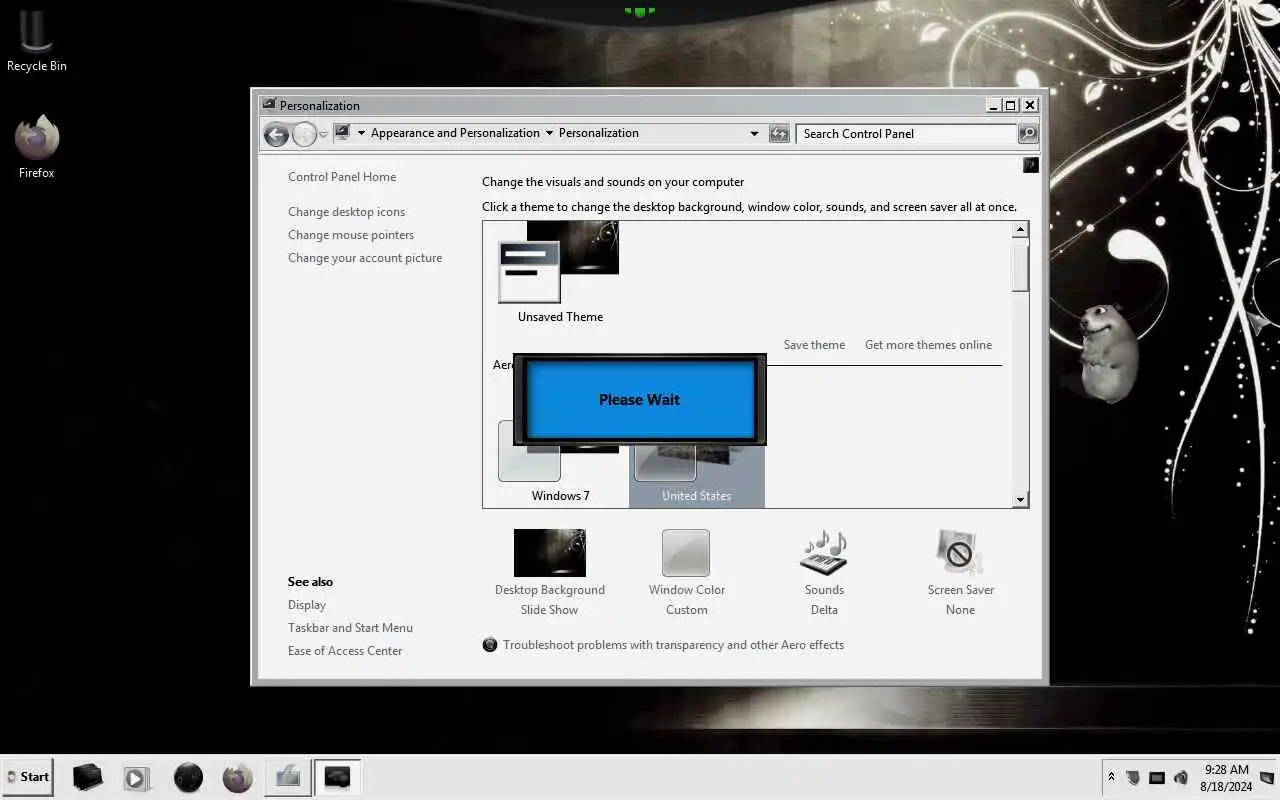Image resolution: width=1280 pixels, height=800 pixels.
Task: Switch to the active Personalization taskbar button
Action: [338, 776]
